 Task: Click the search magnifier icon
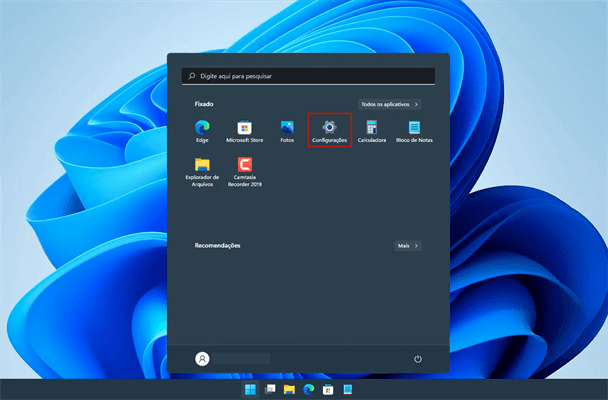193,75
